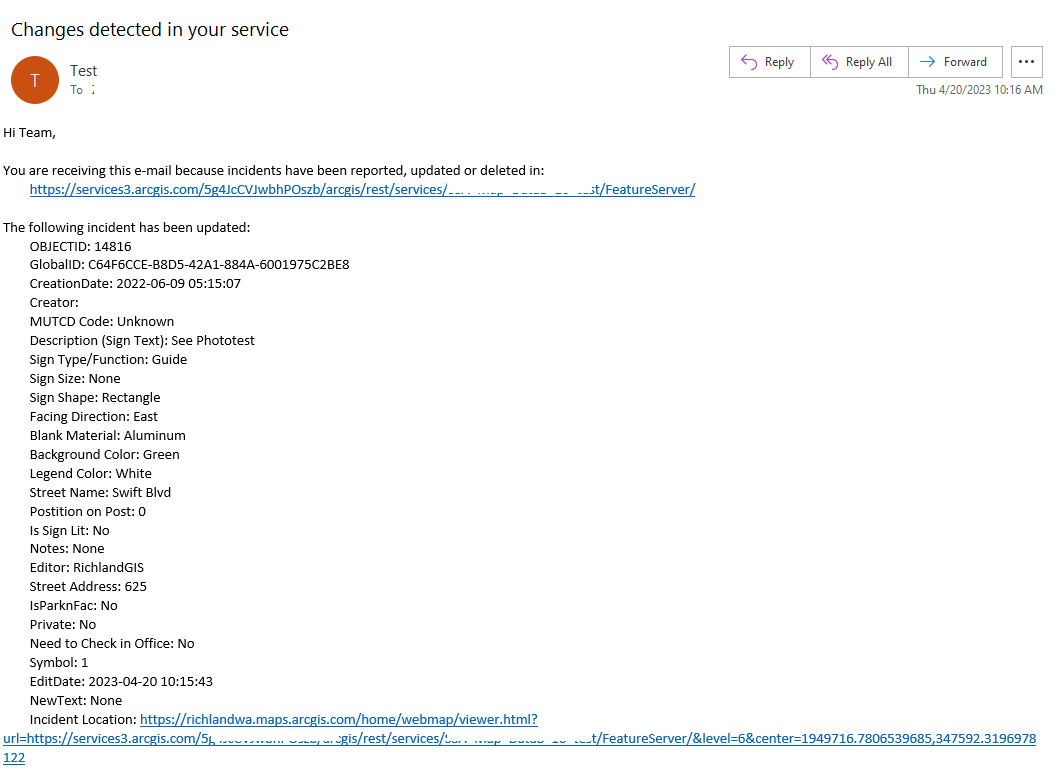
Task: Open the richlandwa.maps.arcgis.com Incident Location link
Action: point(338,720)
